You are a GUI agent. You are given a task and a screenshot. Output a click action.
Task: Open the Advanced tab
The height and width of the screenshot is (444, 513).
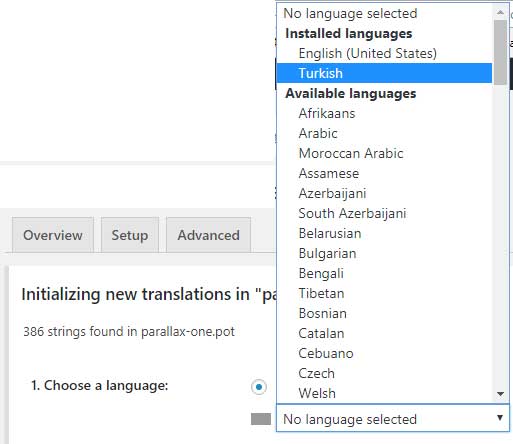point(208,235)
